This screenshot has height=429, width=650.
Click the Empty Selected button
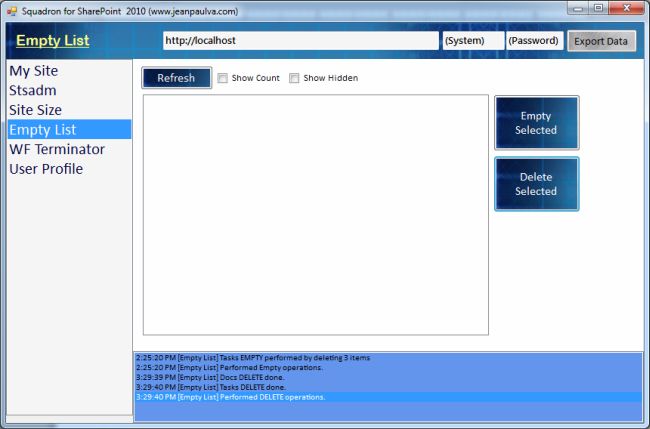point(536,123)
